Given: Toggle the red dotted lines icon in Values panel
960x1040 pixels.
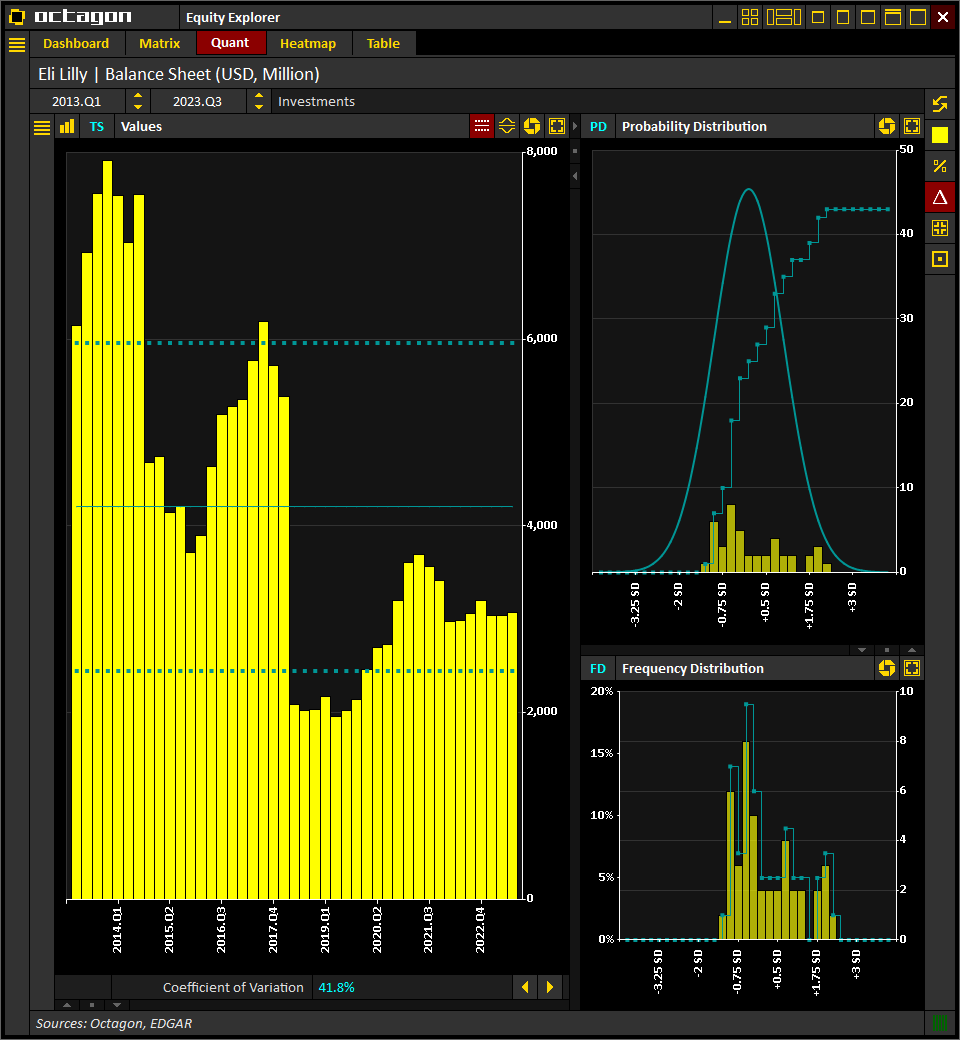Looking at the screenshot, I should click(x=482, y=126).
